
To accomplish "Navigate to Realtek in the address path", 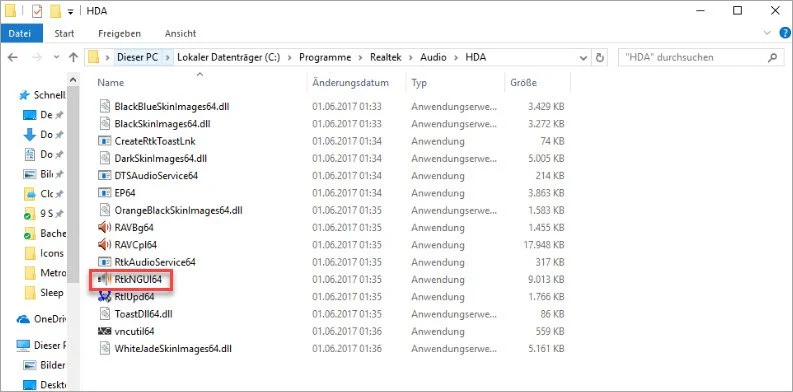I will 385,57.
